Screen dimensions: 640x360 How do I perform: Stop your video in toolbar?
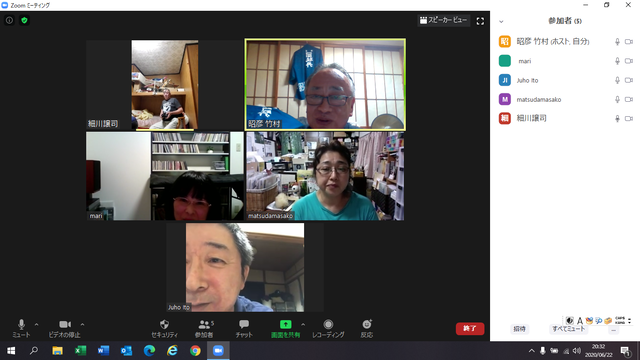tap(64, 329)
